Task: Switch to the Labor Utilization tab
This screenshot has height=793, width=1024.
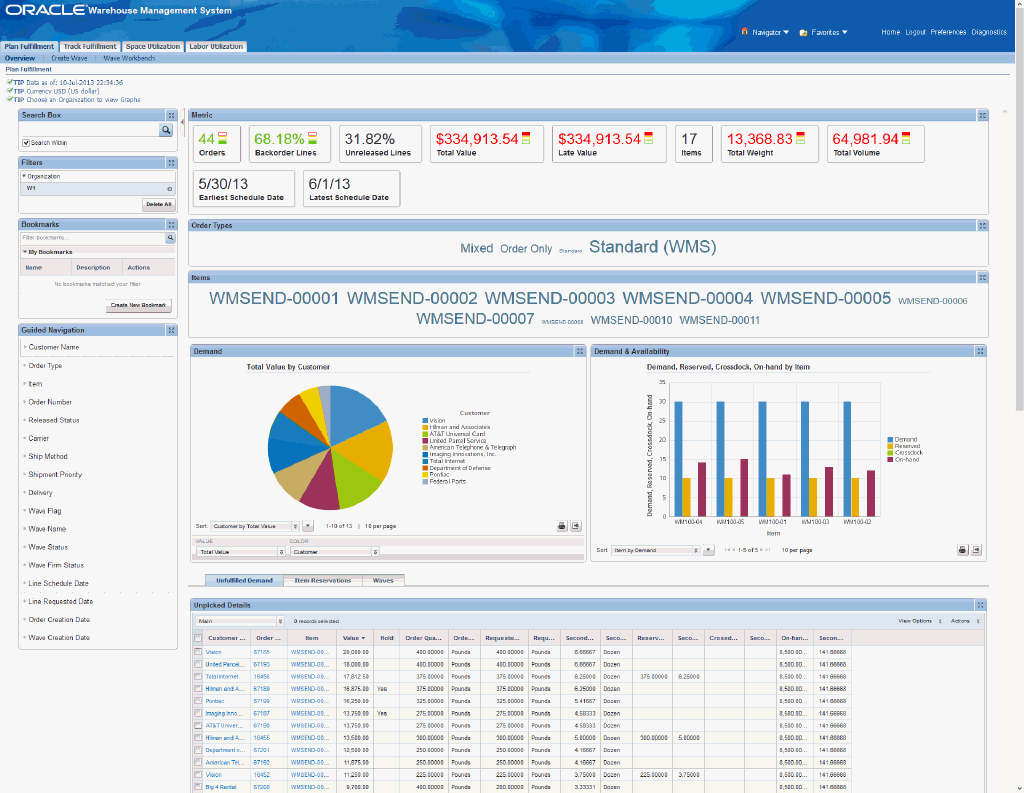Action: (x=216, y=46)
